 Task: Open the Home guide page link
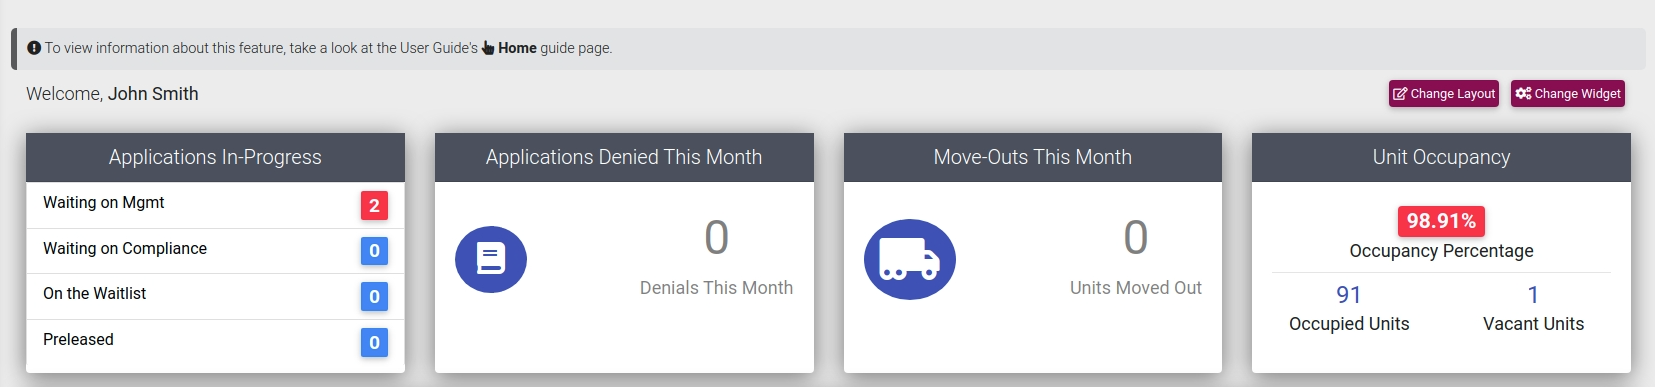click(517, 48)
